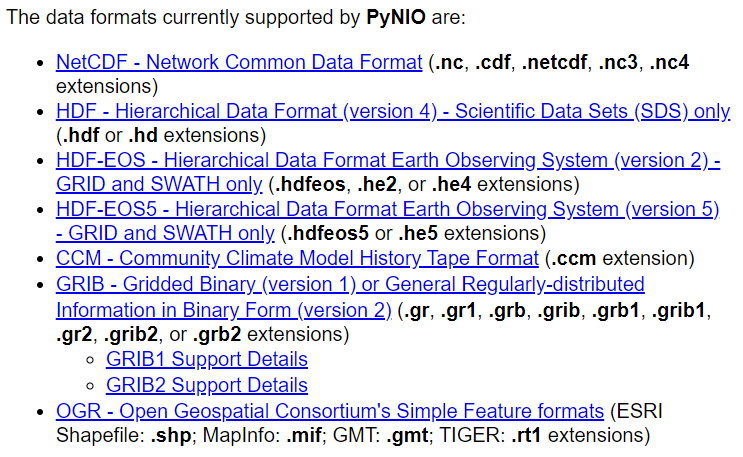Click the bold .rt1 TIGER extension text

526,436
